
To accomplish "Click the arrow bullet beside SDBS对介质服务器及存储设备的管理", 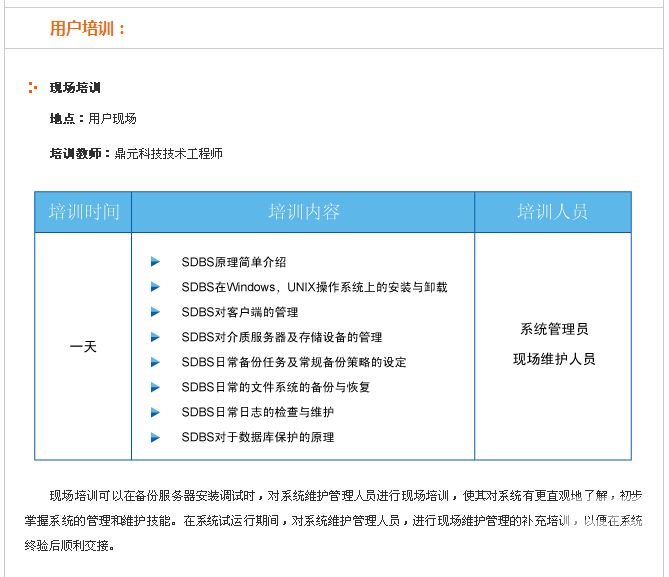I will [x=155, y=337].
